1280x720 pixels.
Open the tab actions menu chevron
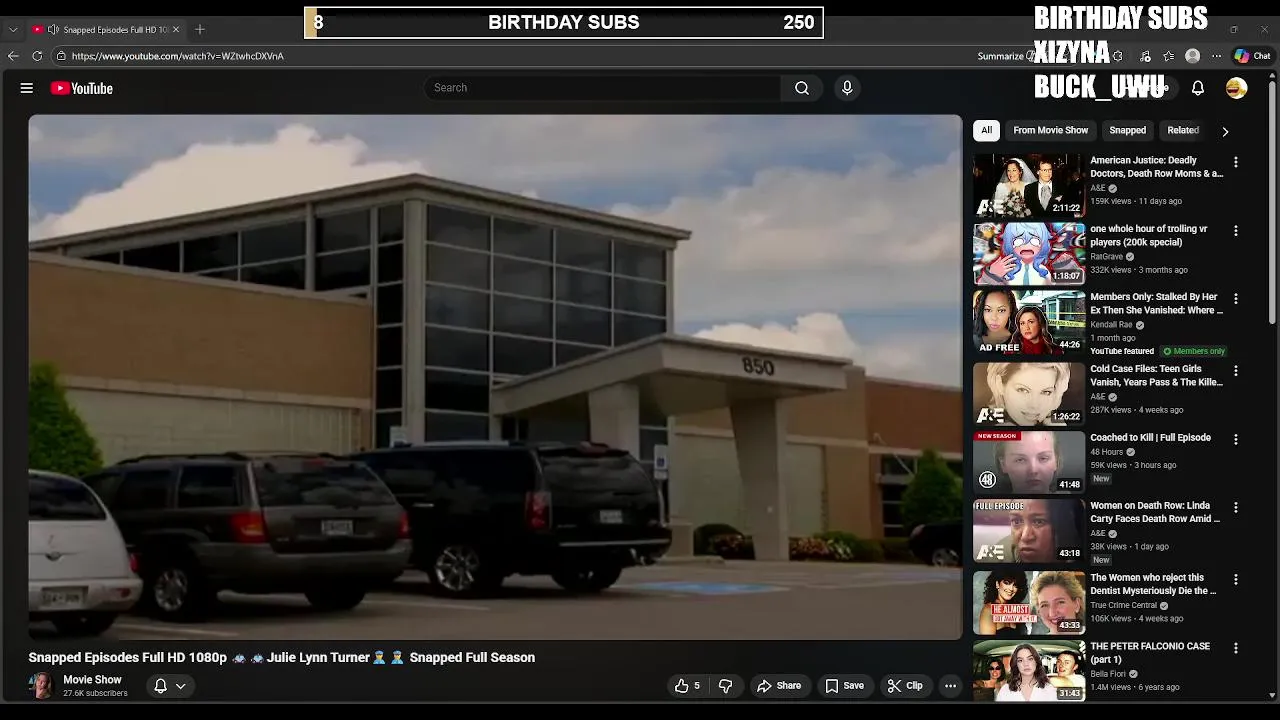pyautogui.click(x=13, y=29)
